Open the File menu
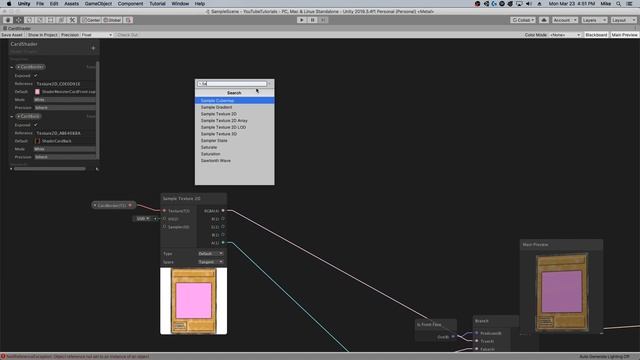 click(40, 4)
